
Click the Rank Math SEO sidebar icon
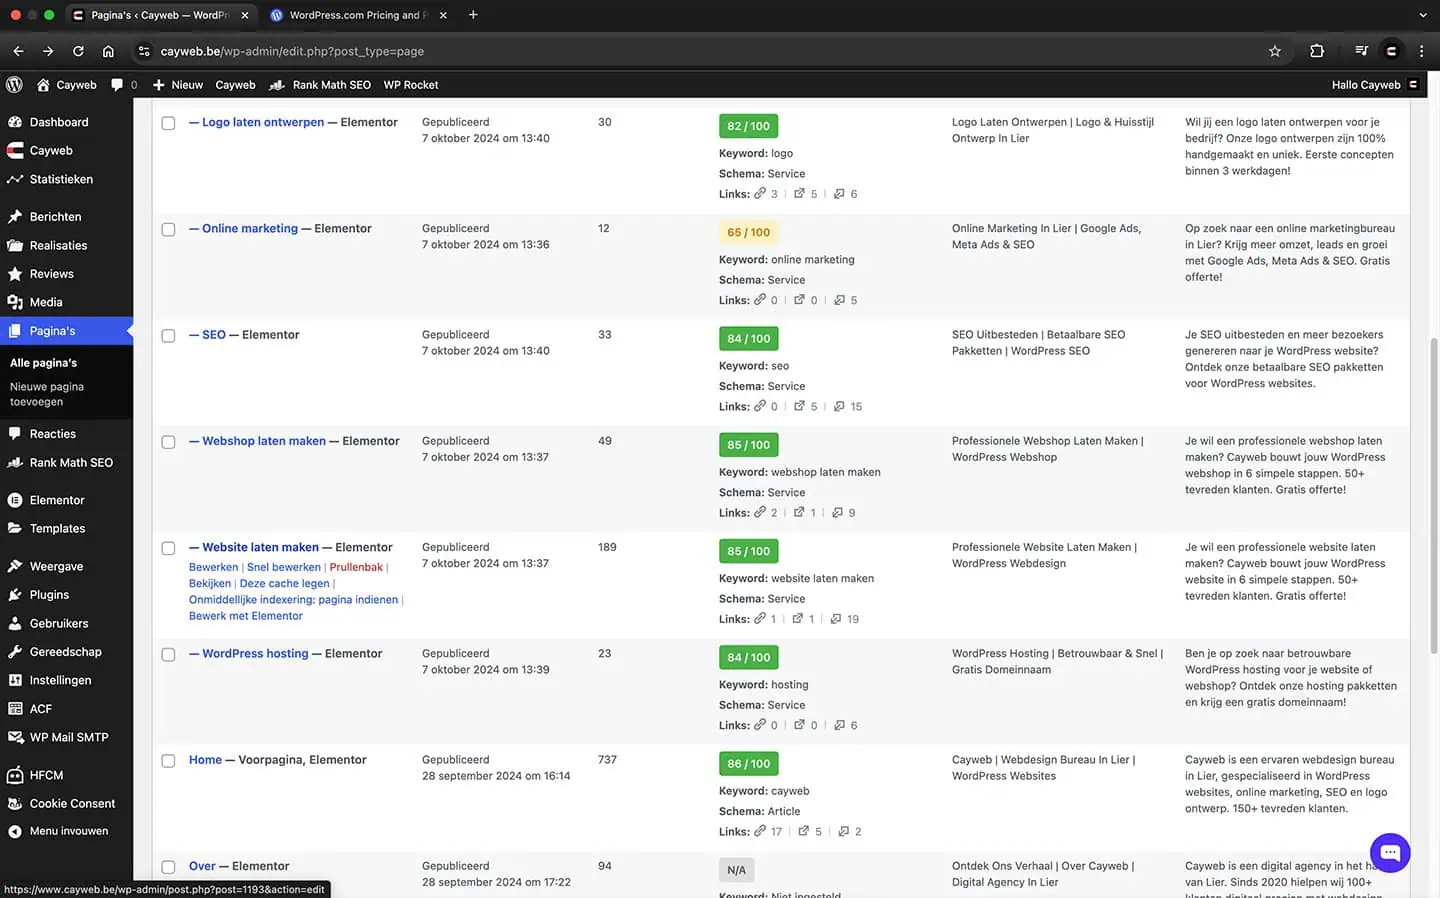15,462
